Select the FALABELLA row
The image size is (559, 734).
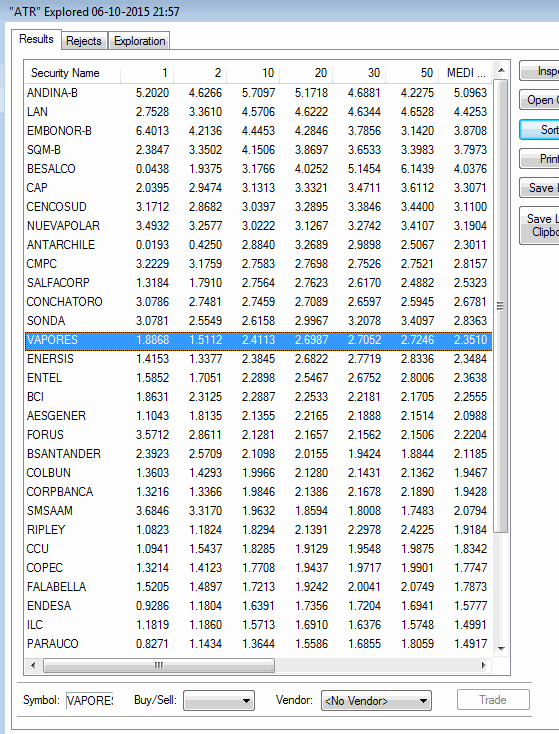point(258,587)
